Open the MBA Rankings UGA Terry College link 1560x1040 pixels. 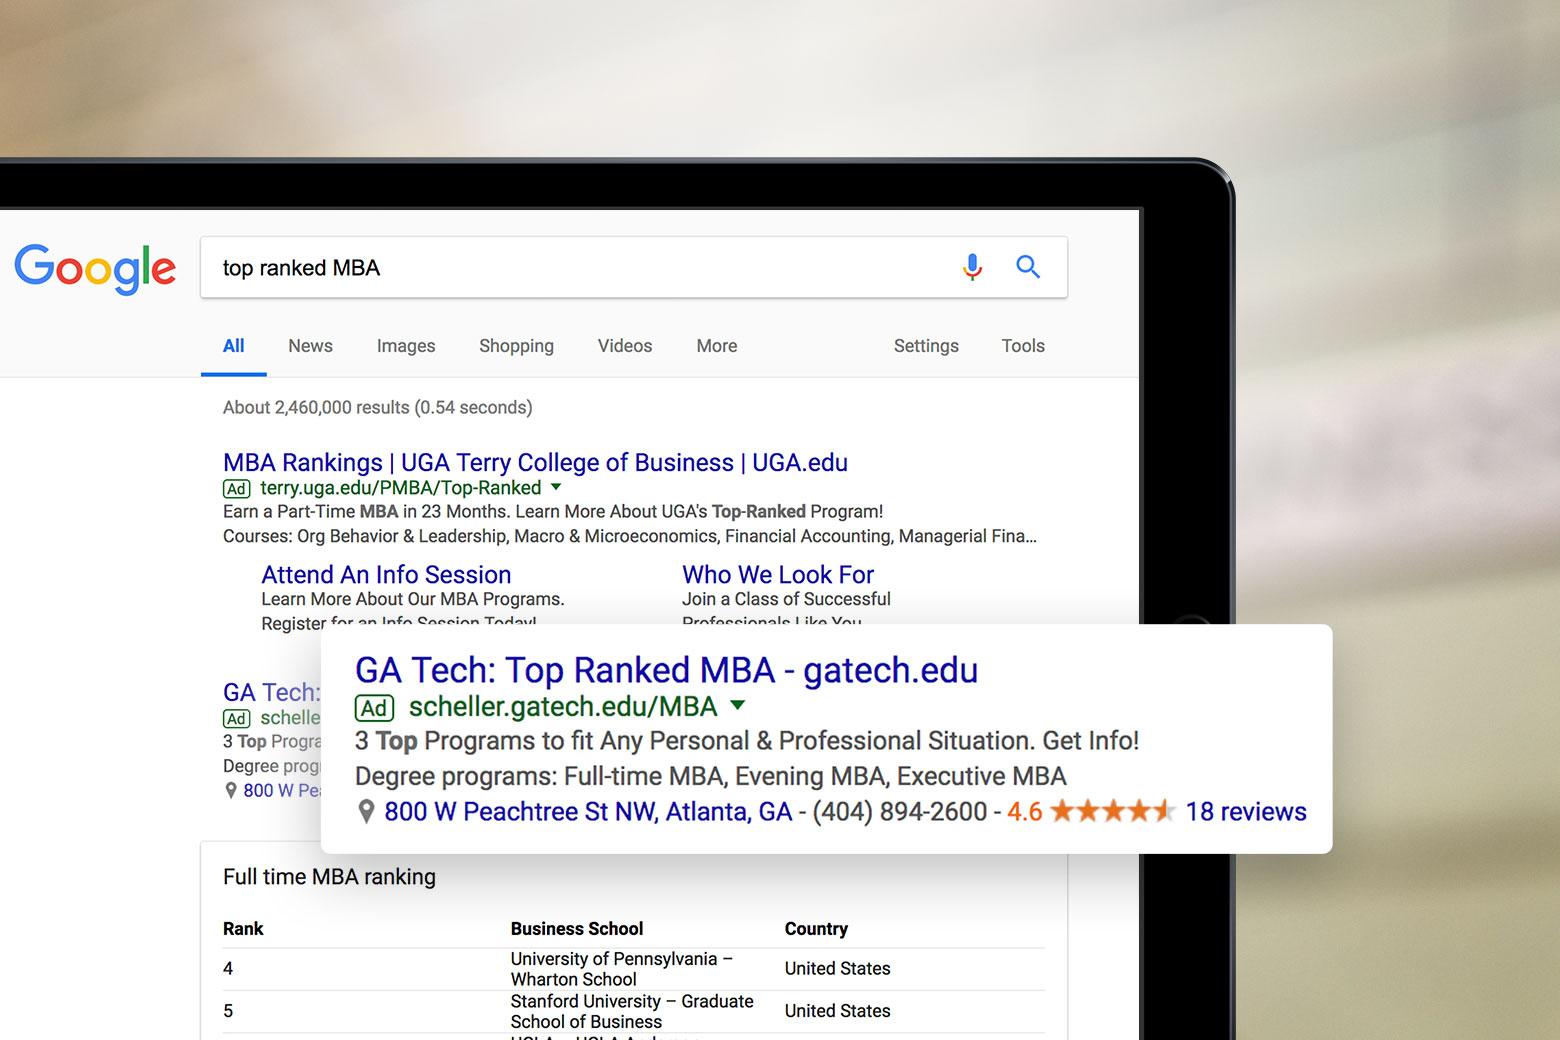[535, 463]
